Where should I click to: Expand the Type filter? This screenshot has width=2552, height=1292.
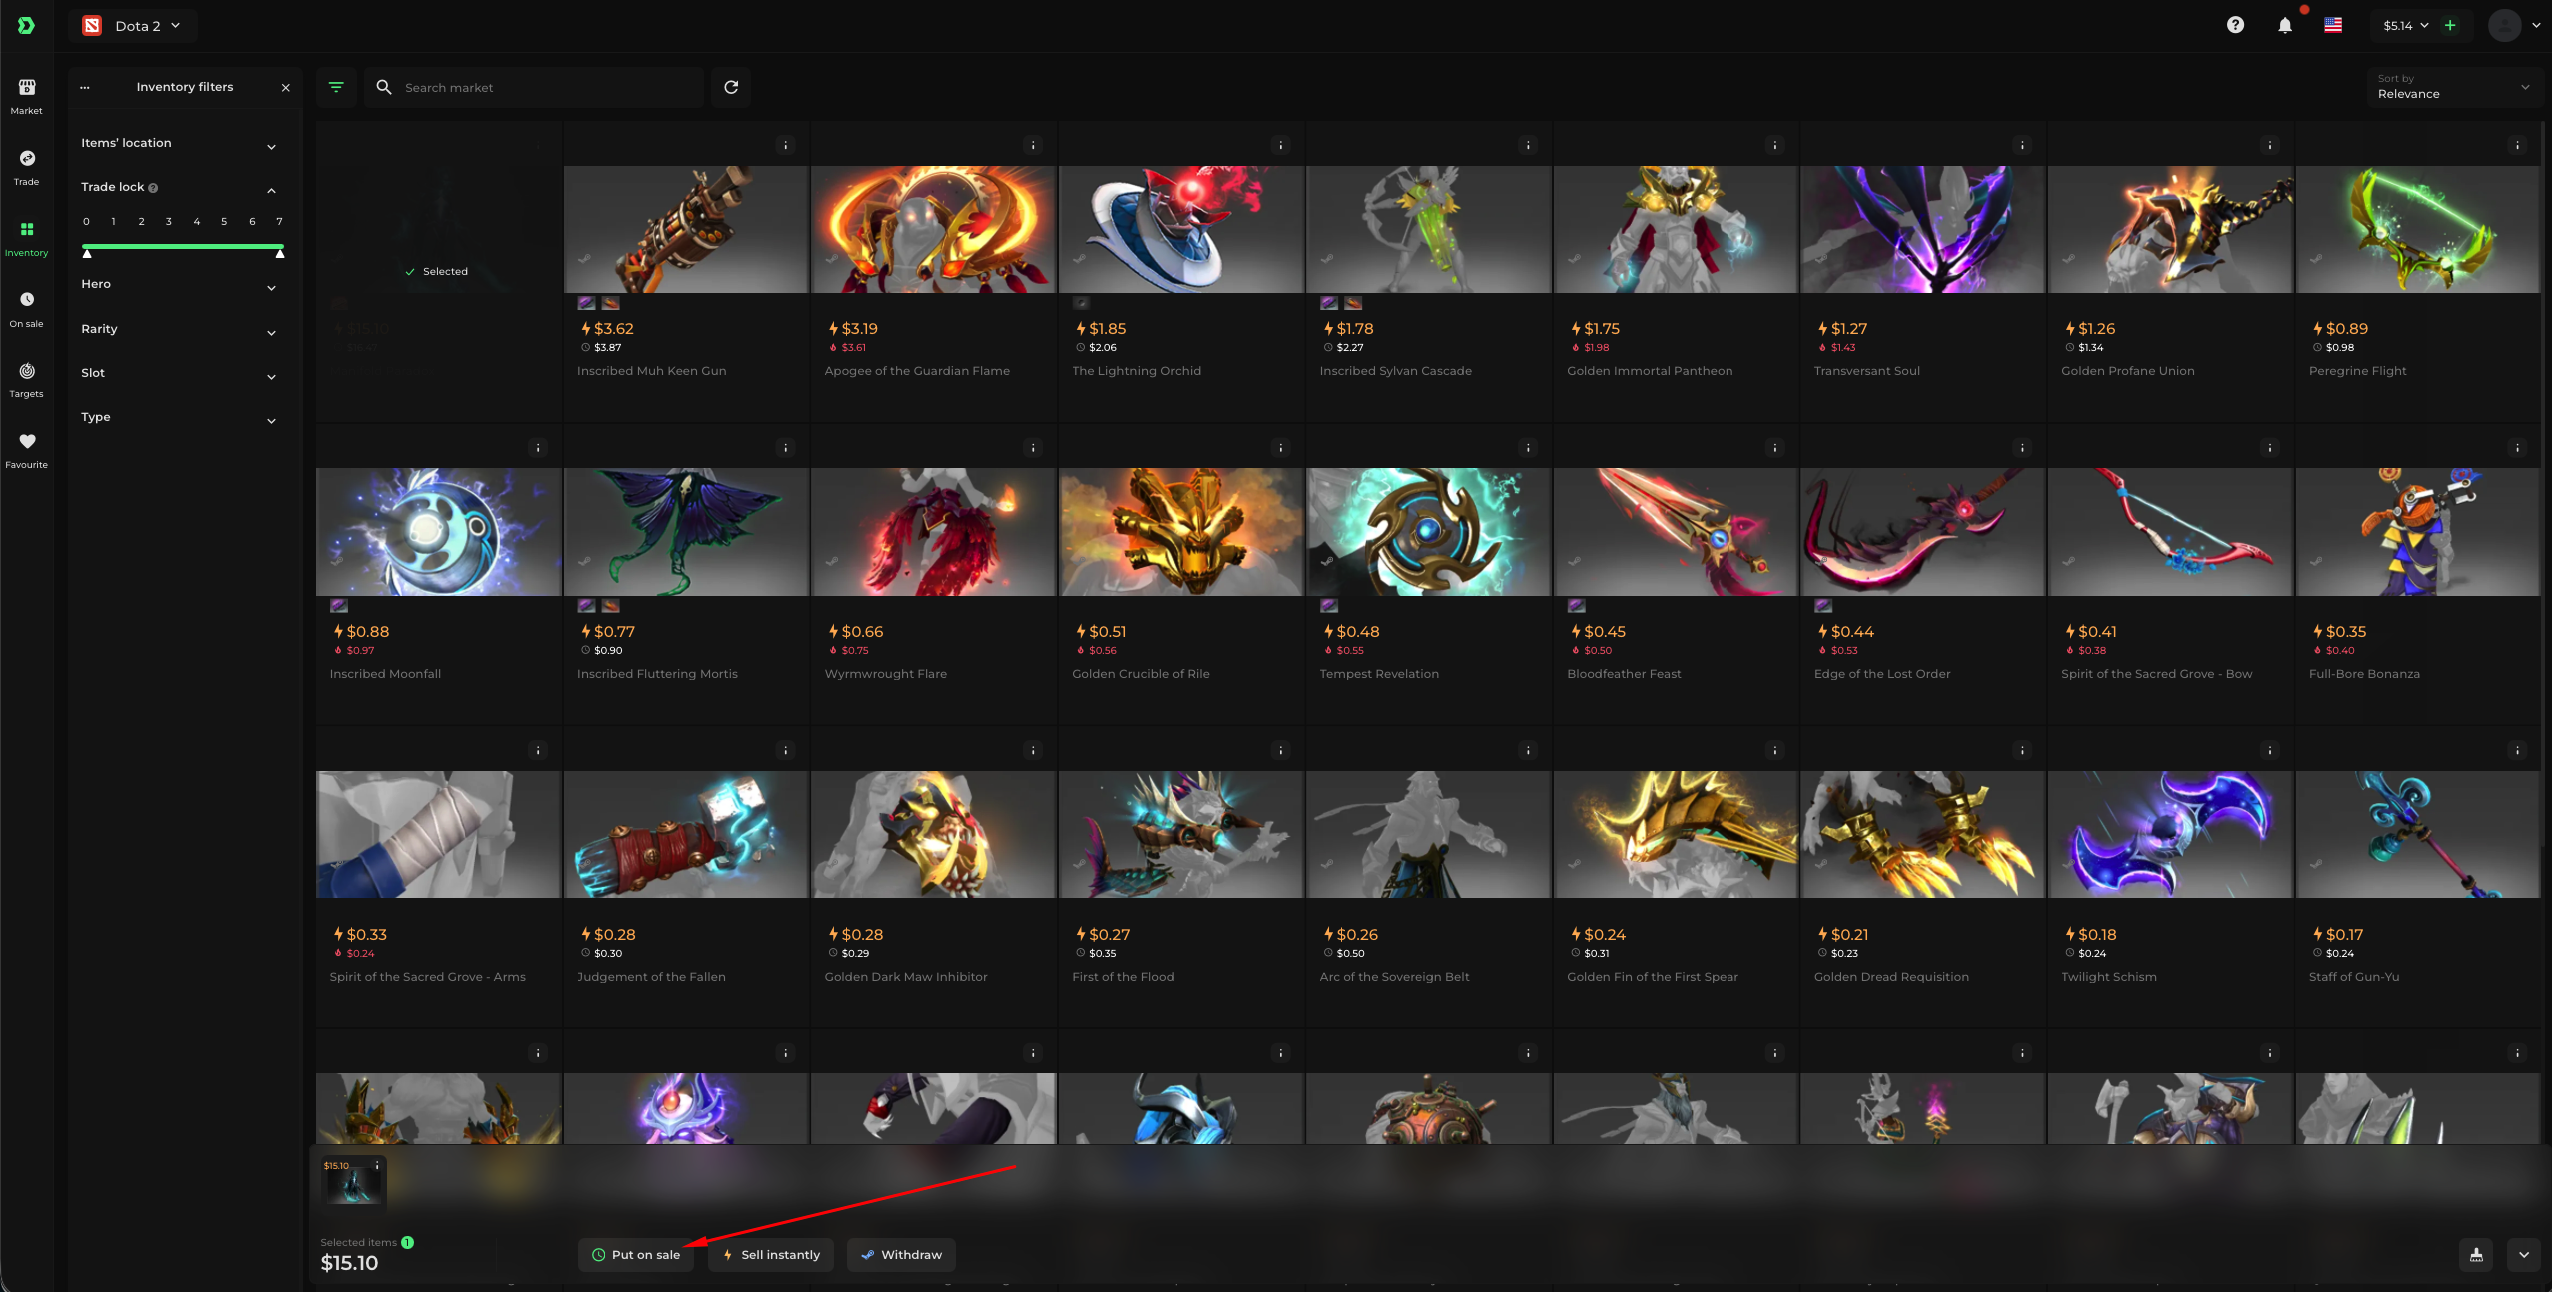coord(178,418)
